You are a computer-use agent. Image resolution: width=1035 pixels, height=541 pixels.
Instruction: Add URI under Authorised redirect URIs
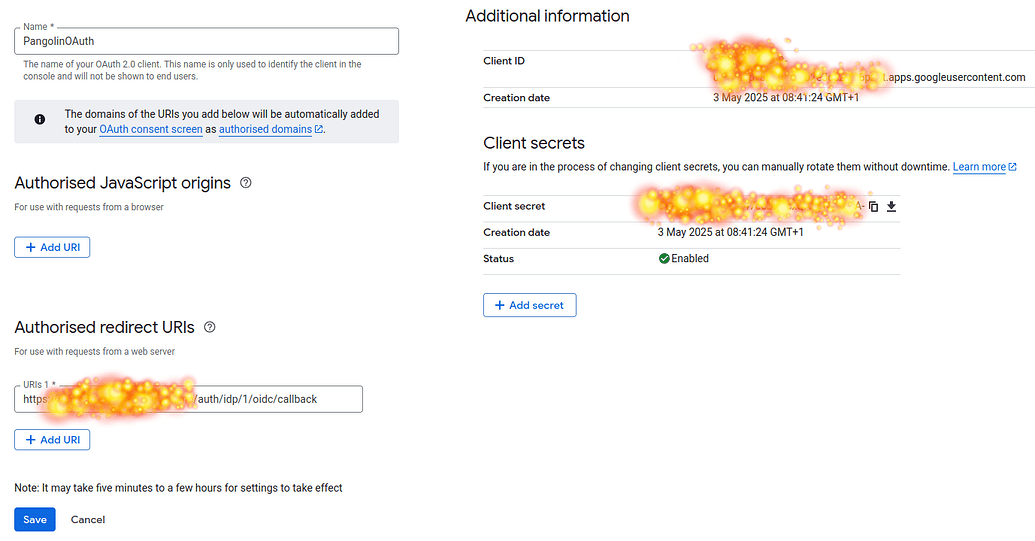(52, 440)
